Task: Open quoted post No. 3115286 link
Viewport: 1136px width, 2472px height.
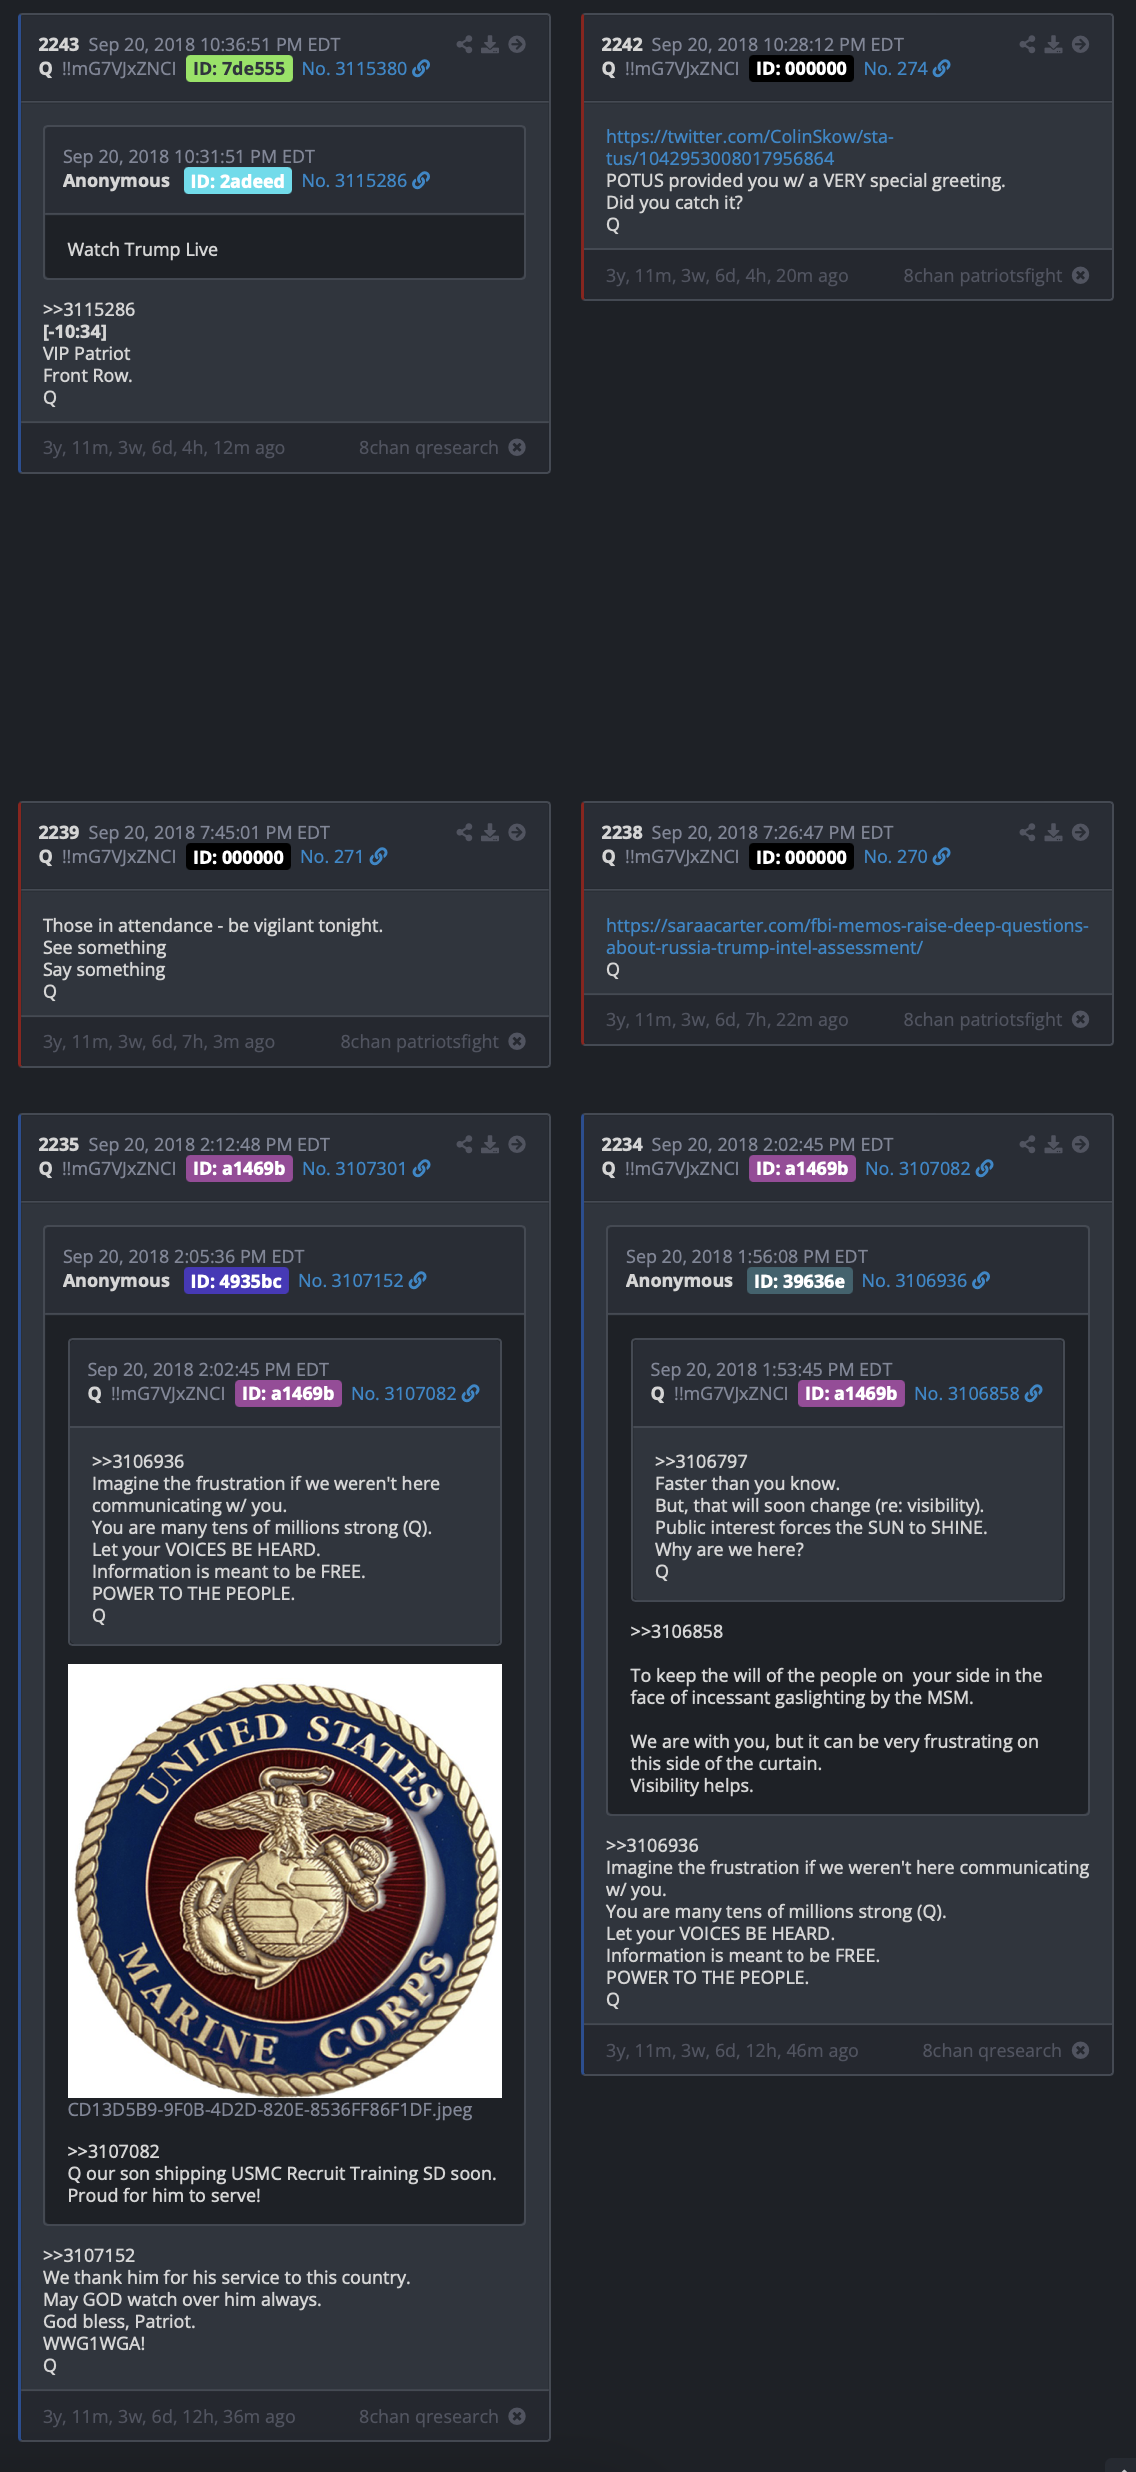Action: pos(366,181)
